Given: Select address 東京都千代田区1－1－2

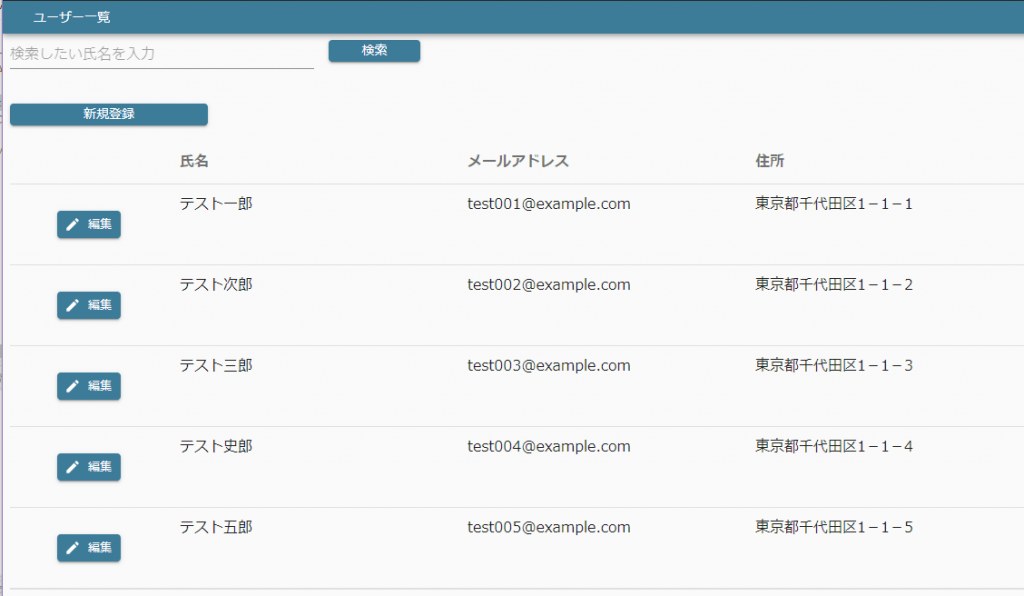Looking at the screenshot, I should [x=834, y=285].
